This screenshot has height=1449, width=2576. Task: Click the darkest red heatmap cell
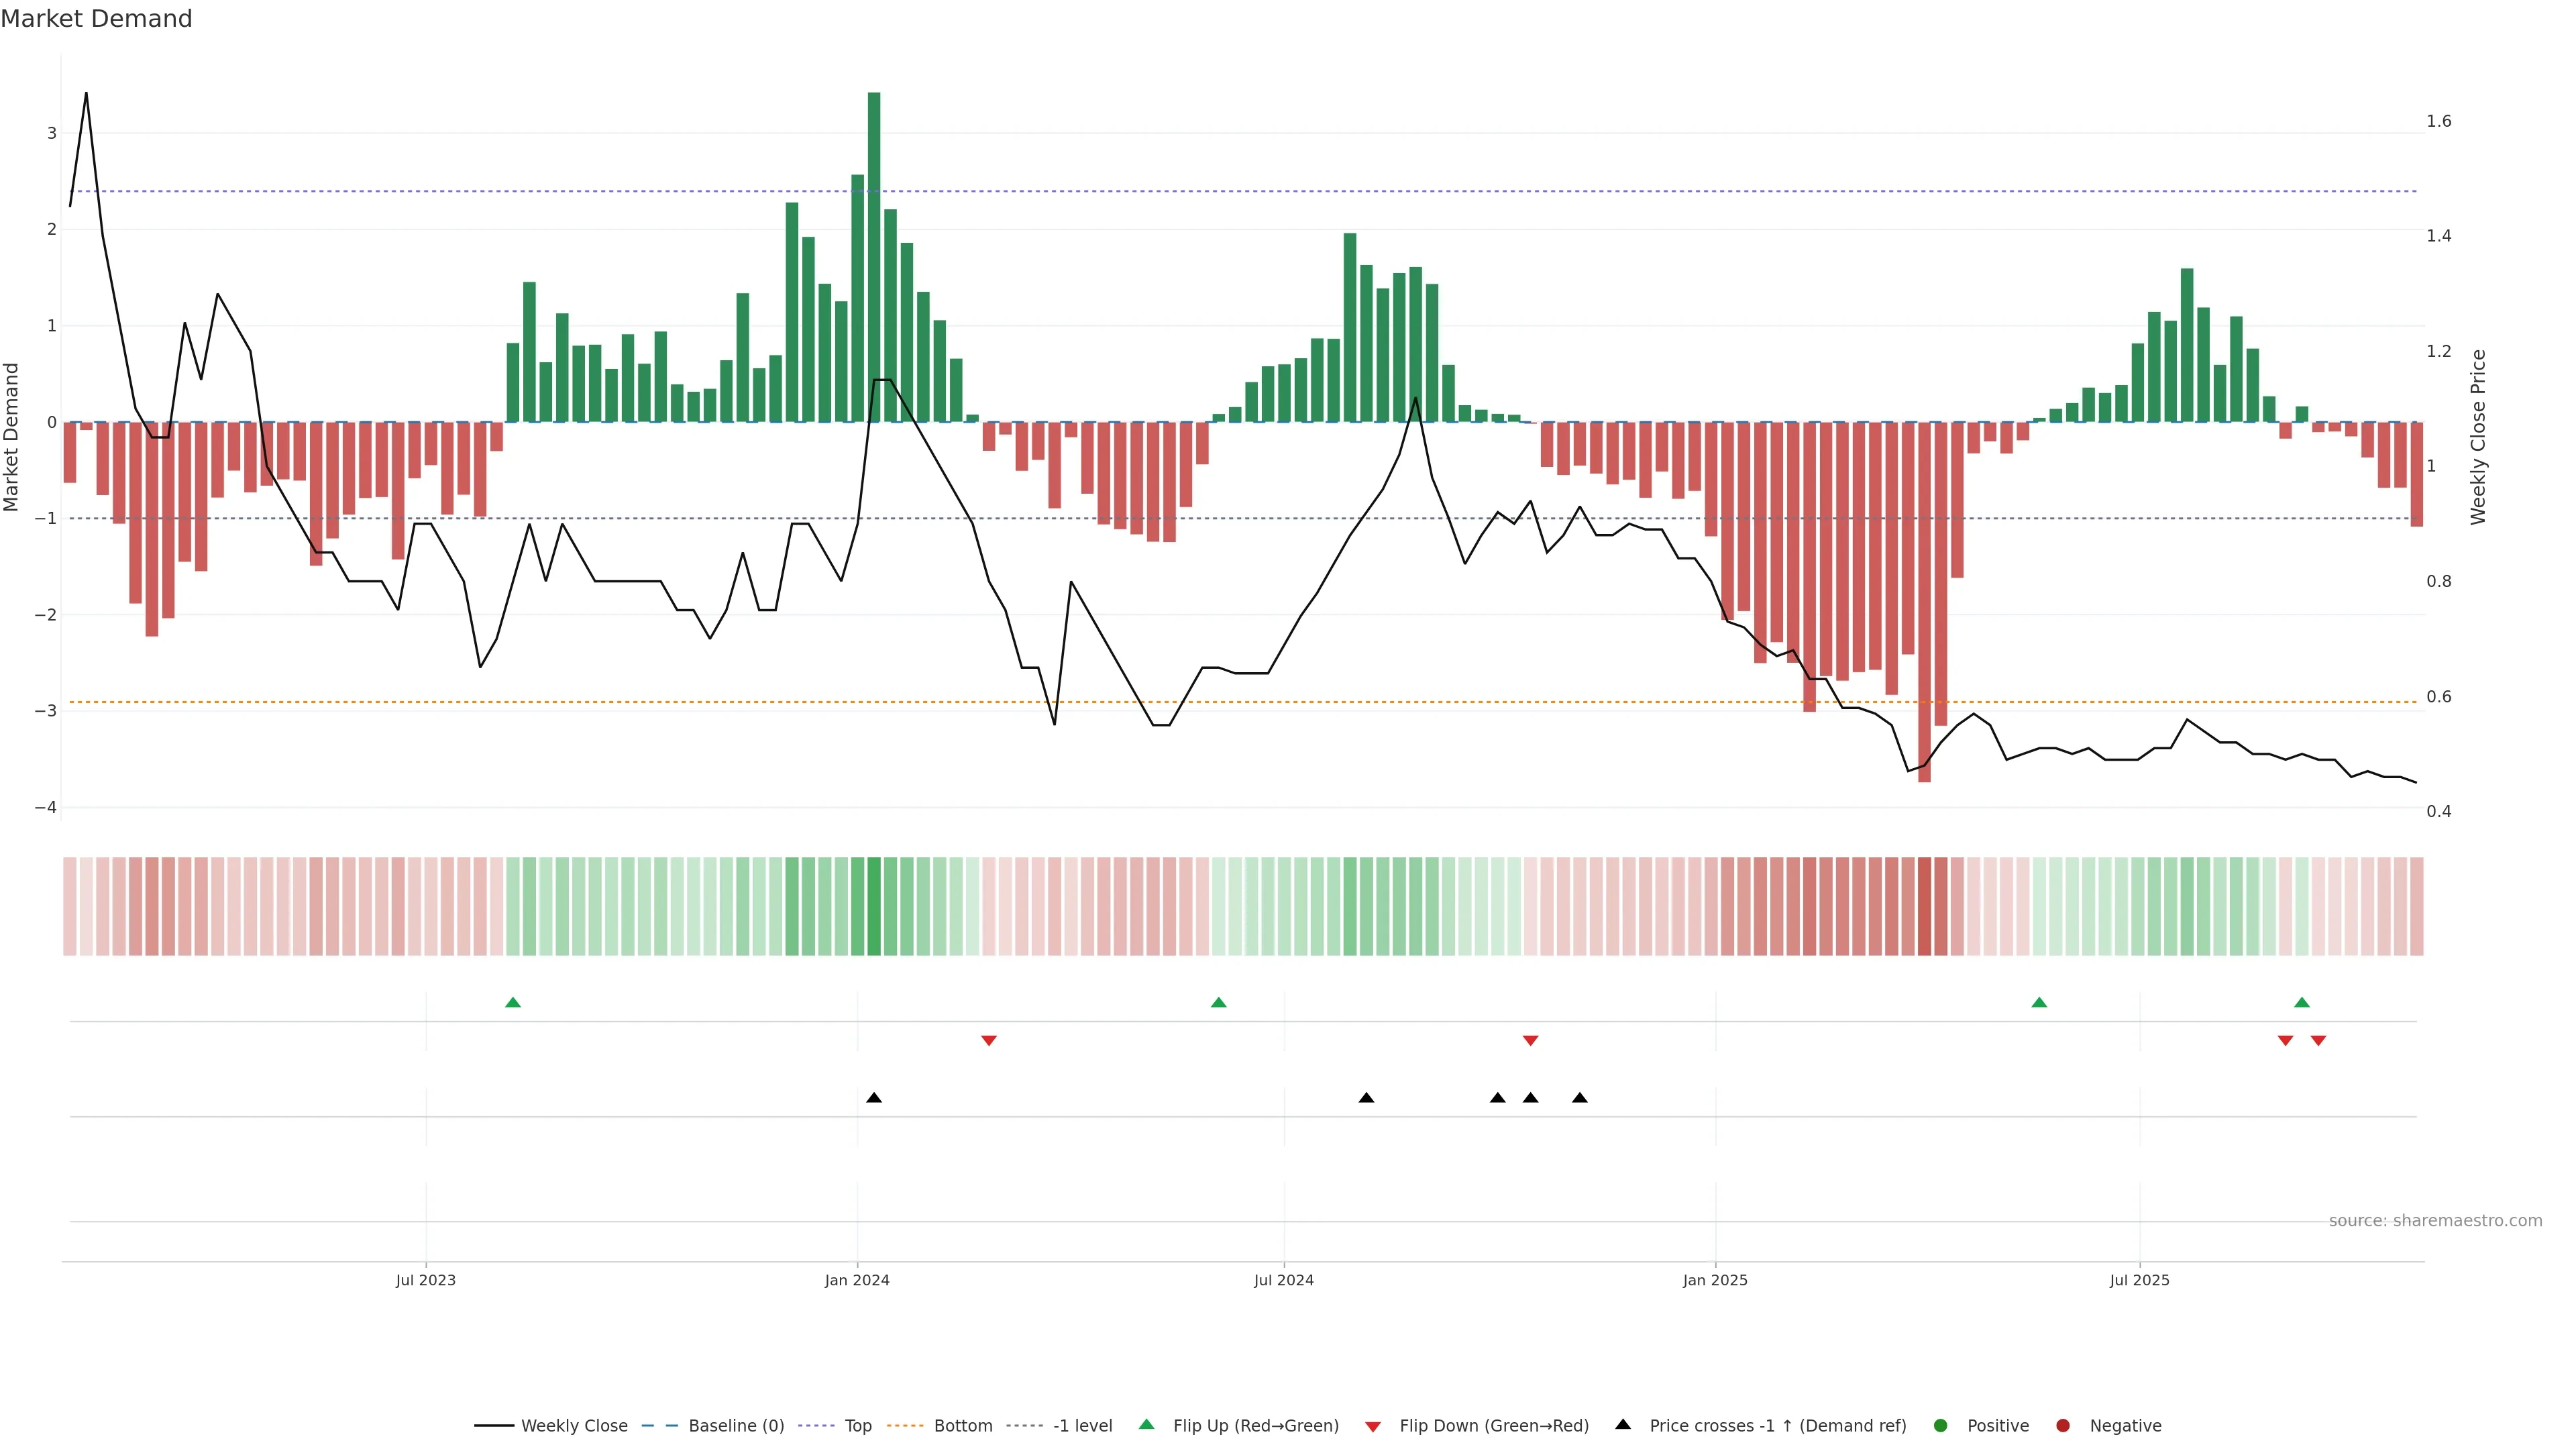click(1924, 906)
